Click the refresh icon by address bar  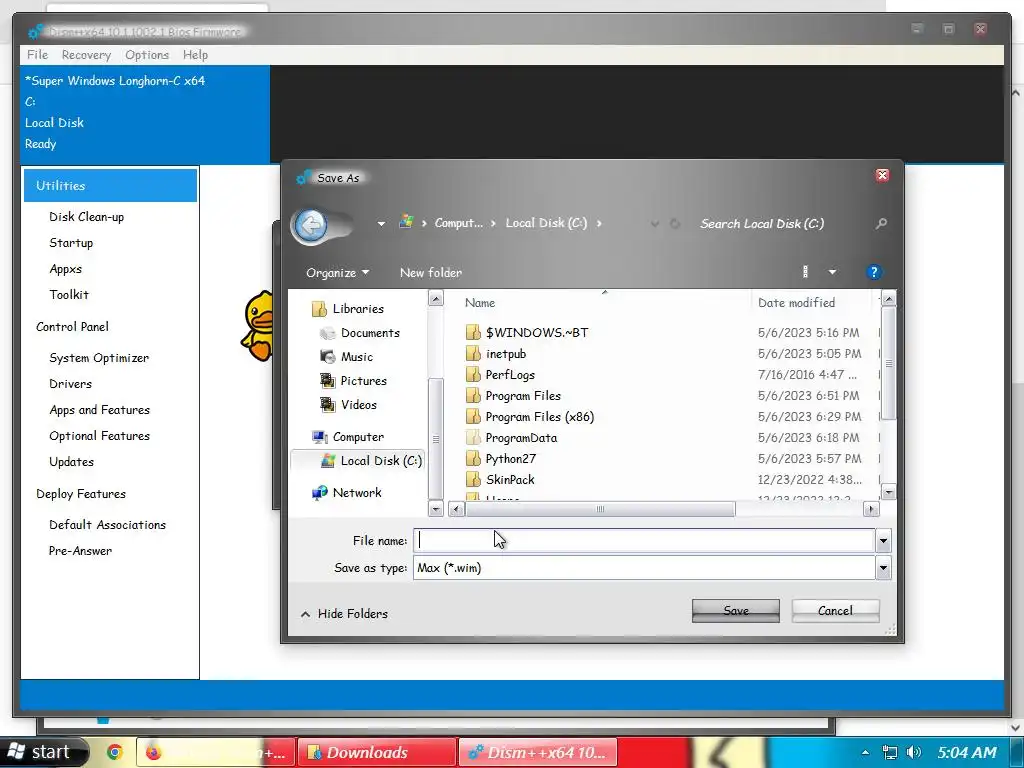(x=675, y=224)
